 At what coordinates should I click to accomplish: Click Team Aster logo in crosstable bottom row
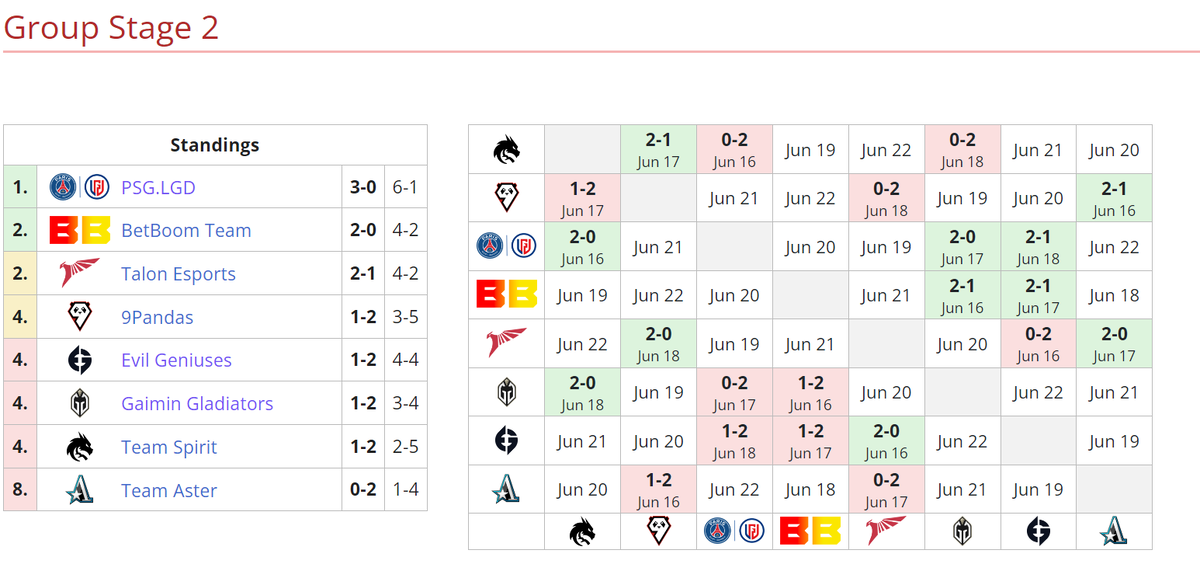click(x=1114, y=531)
